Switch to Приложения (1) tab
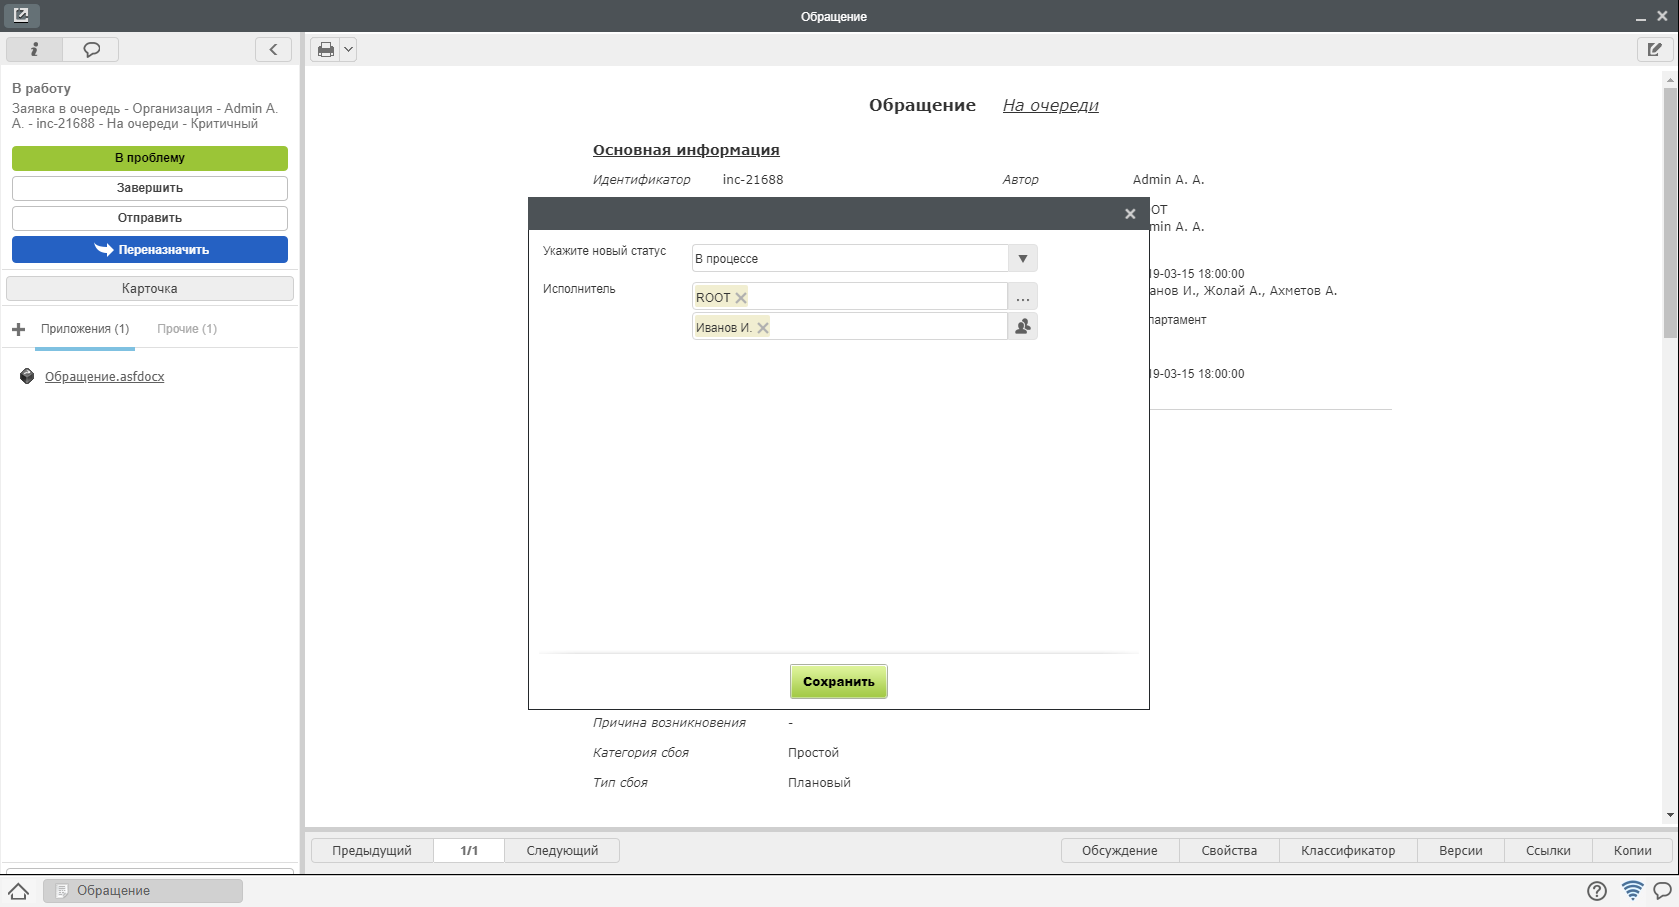The height and width of the screenshot is (907, 1679). [x=85, y=329]
